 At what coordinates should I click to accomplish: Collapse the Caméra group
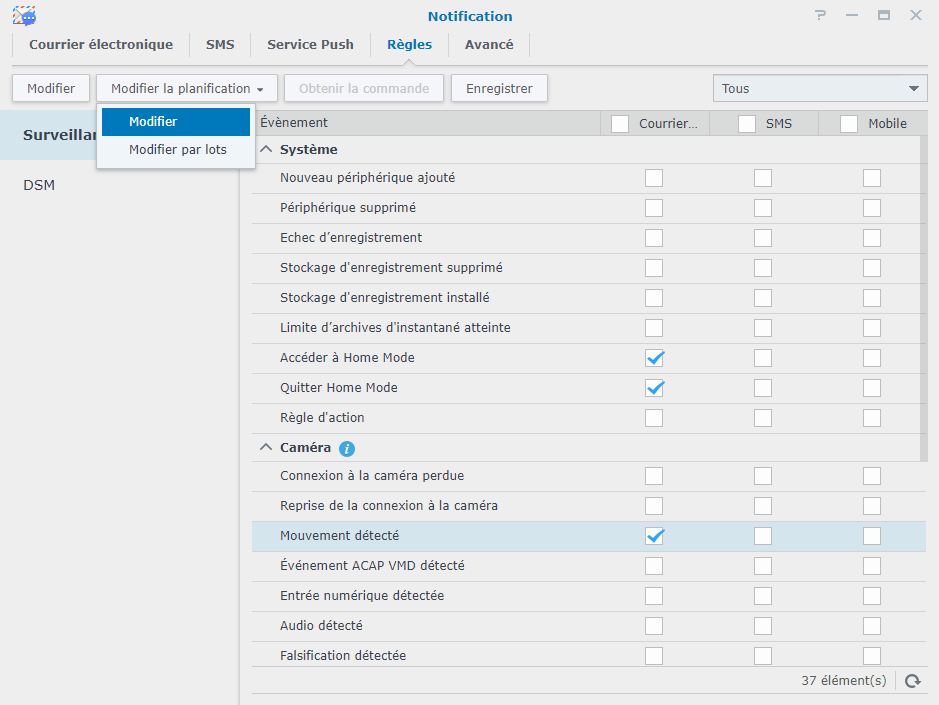[x=266, y=448]
